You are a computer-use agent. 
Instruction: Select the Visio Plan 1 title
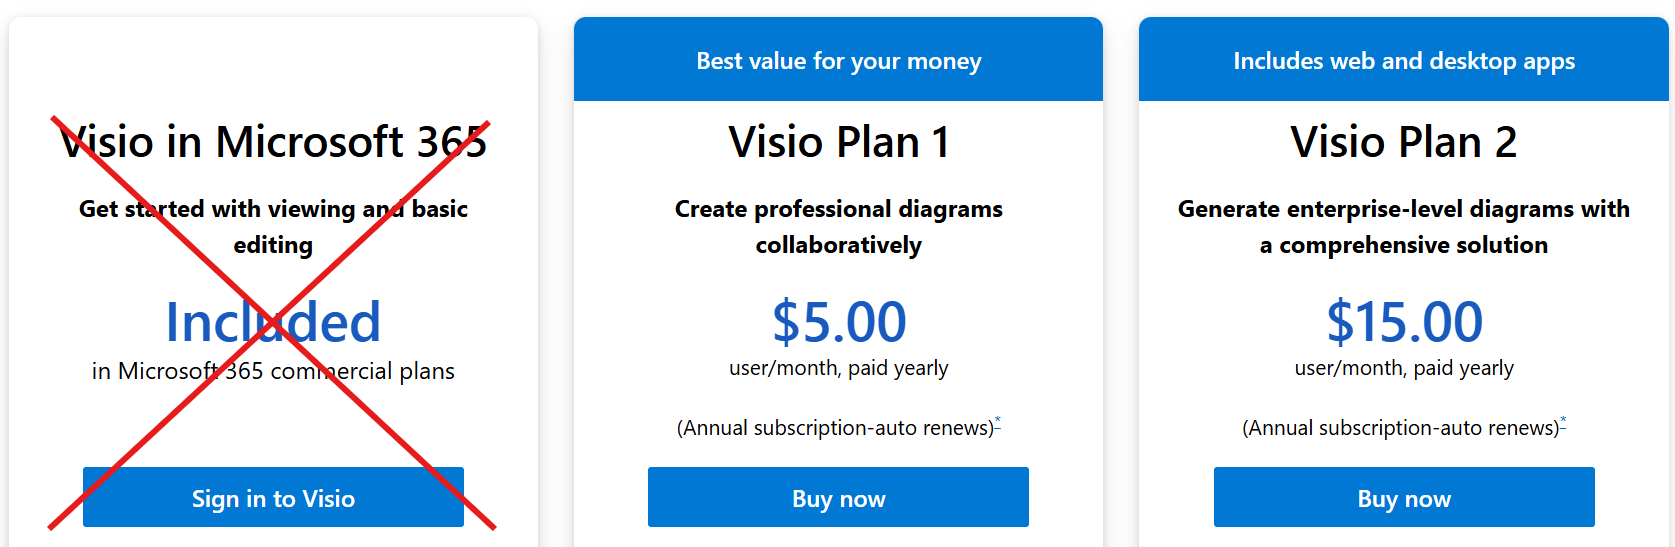[x=838, y=142]
